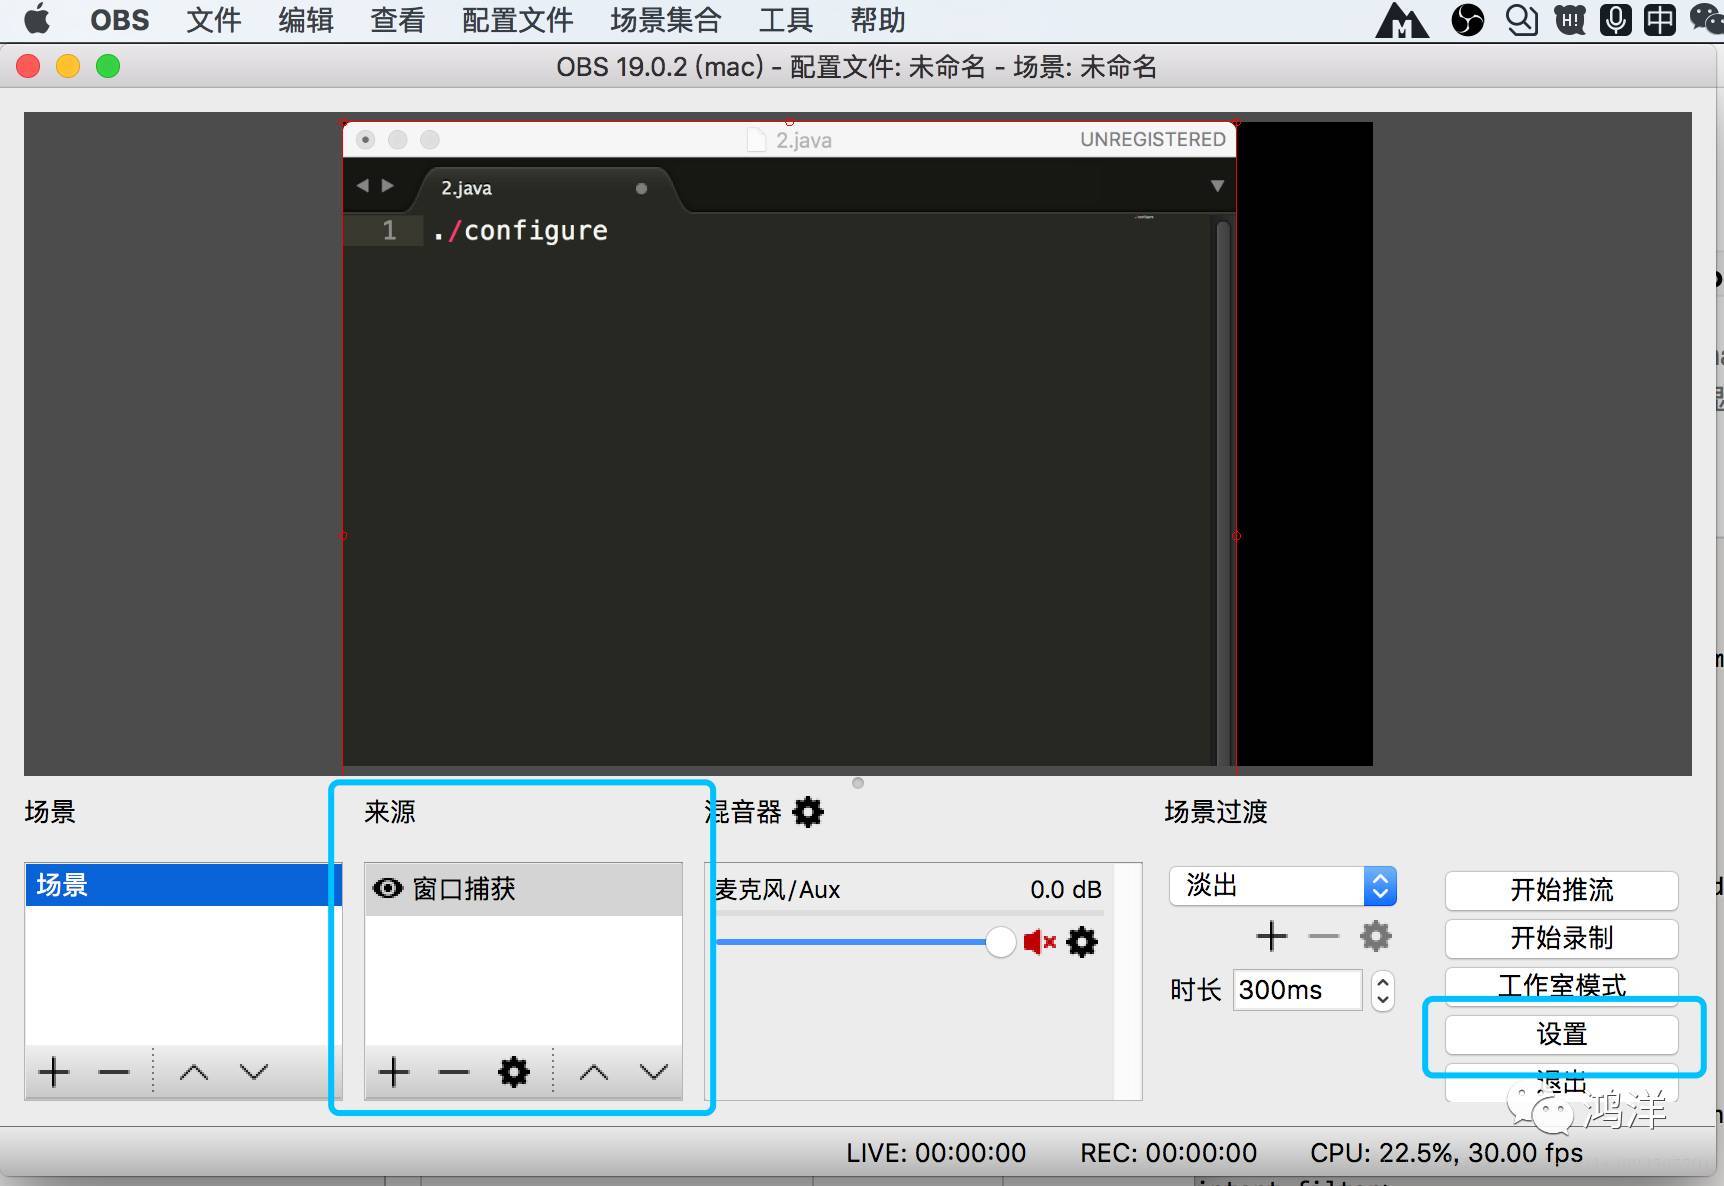Click the CPU 22.5%, 30.00 fps status
This screenshot has height=1186, width=1724.
[1447, 1153]
